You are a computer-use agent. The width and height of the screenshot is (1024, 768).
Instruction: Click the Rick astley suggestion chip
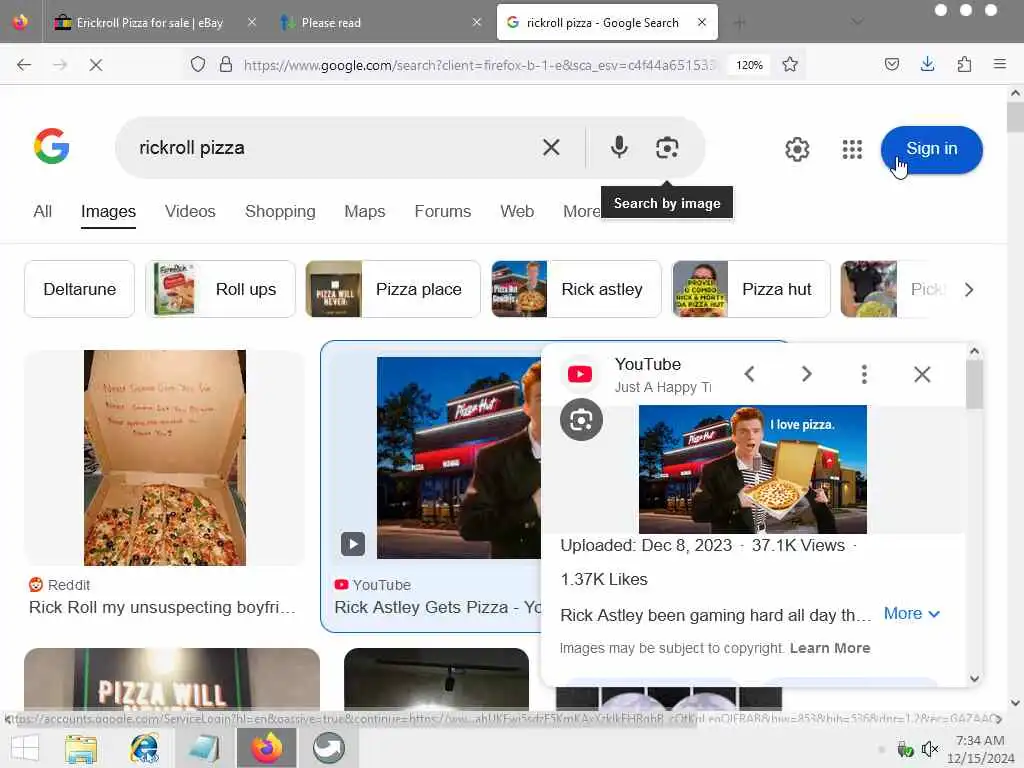576,289
